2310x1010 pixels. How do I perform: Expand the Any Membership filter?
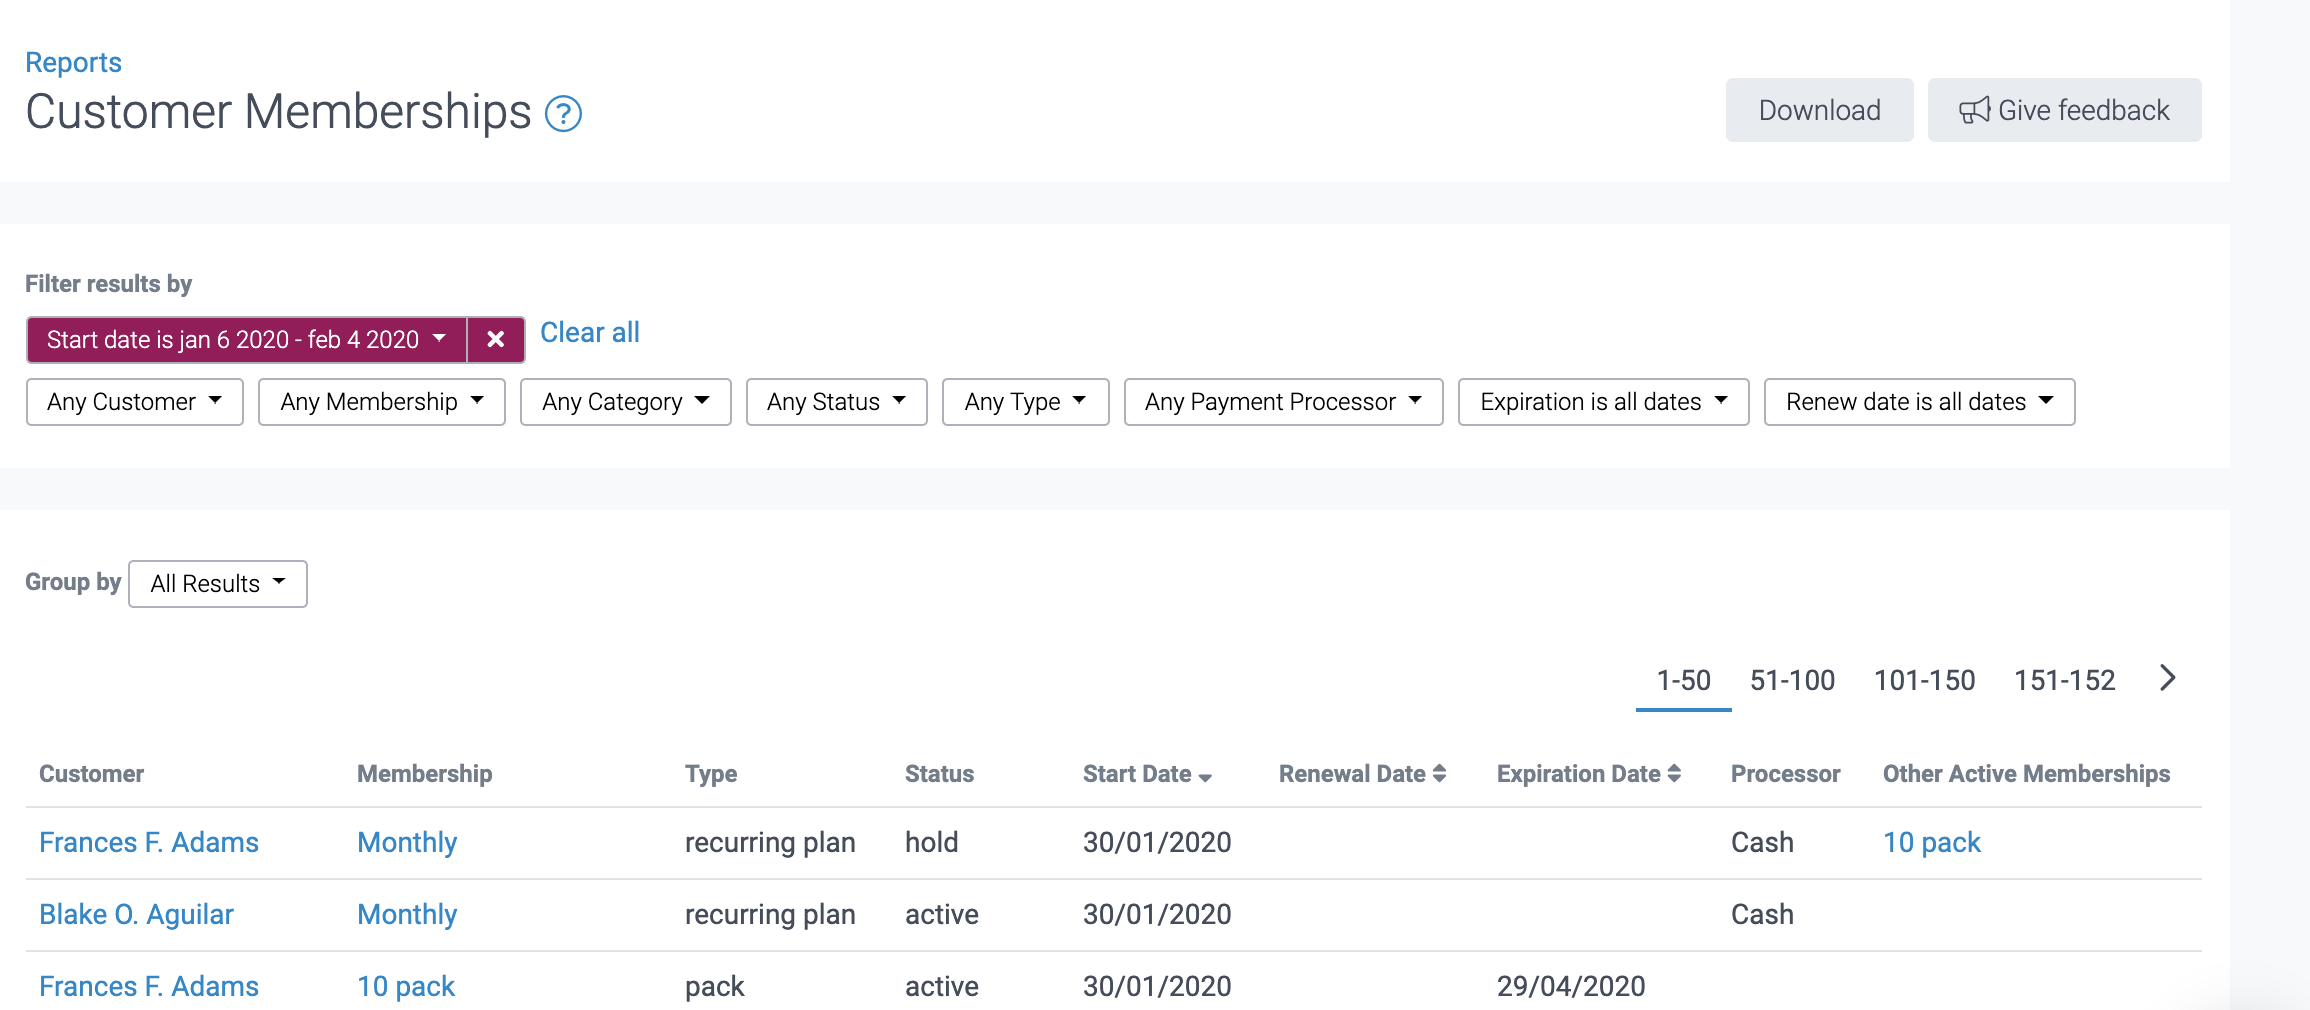click(x=381, y=402)
